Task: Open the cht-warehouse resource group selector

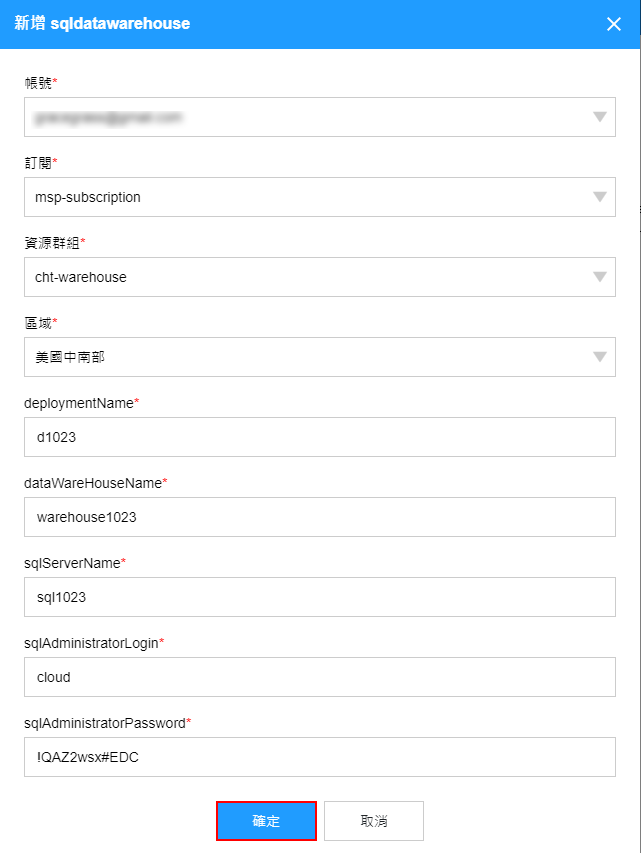Action: [x=320, y=277]
